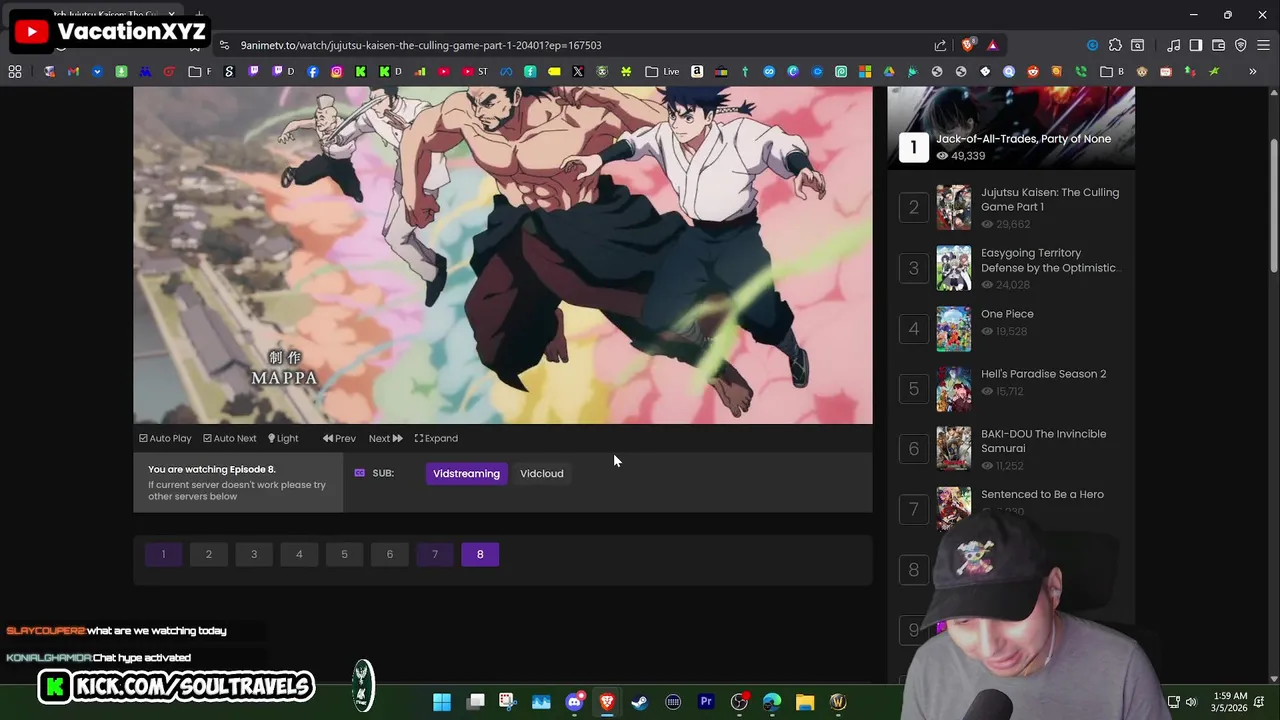
Task: Open Snipping Tool from the taskbar
Action: (x=508, y=702)
